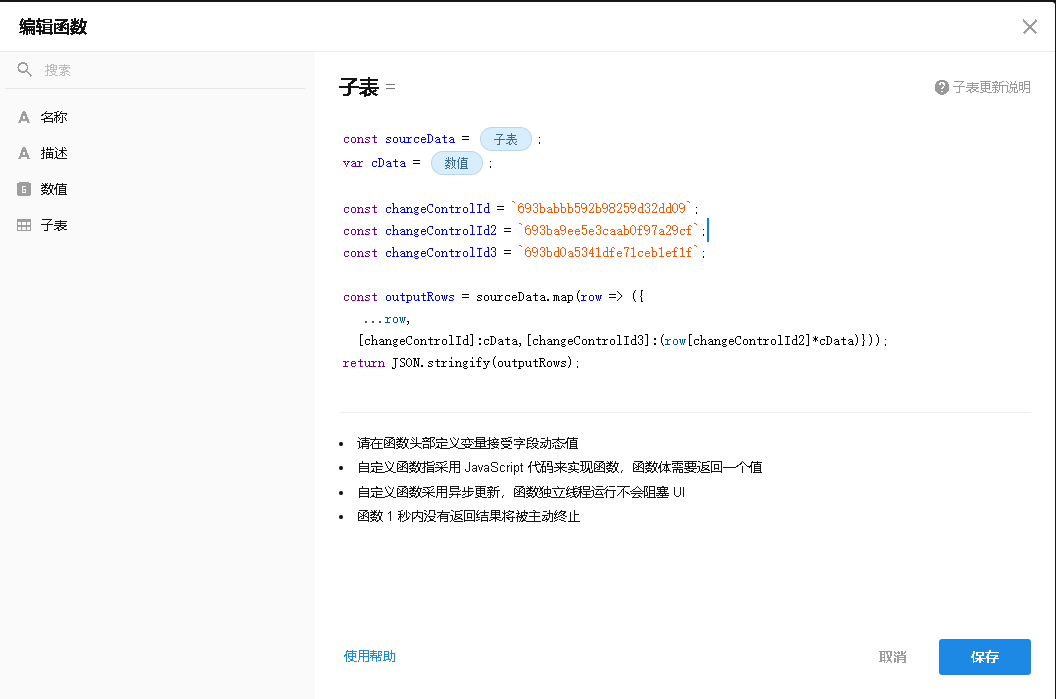The height and width of the screenshot is (699, 1056).
Task: Select the 名称 field in sidebar
Action: pyautogui.click(x=54, y=118)
